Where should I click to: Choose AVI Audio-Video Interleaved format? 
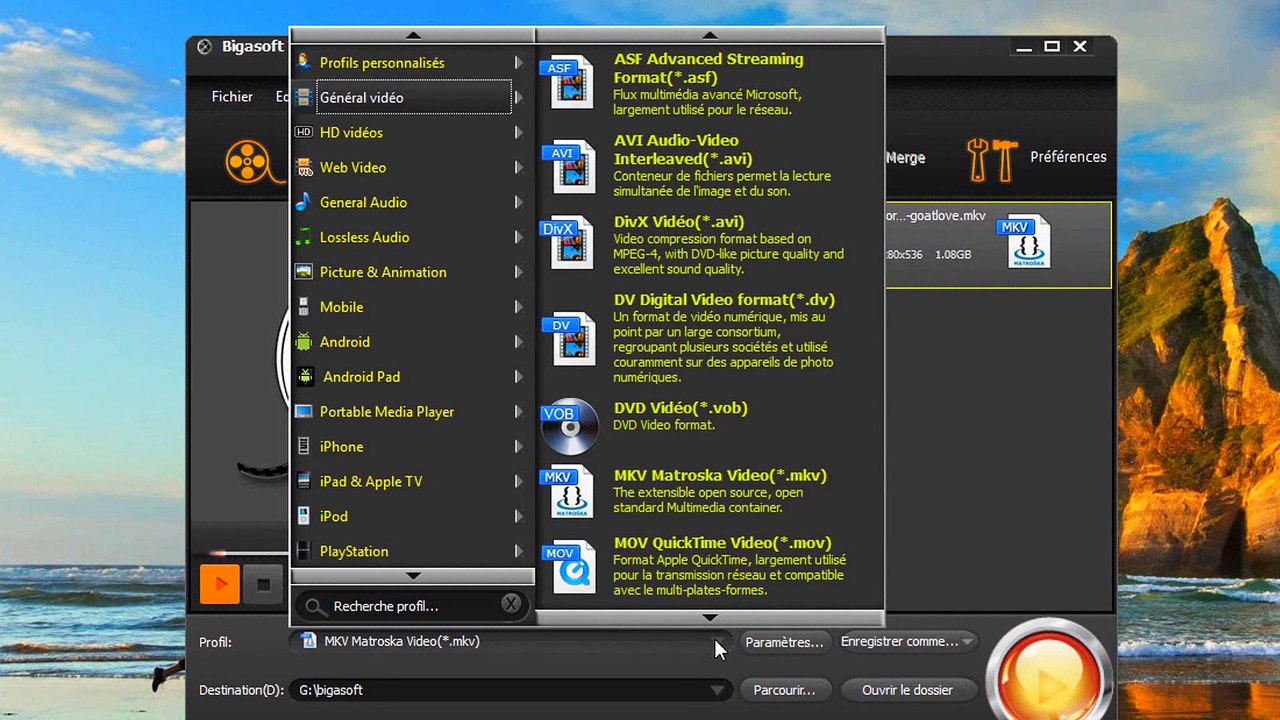710,166
